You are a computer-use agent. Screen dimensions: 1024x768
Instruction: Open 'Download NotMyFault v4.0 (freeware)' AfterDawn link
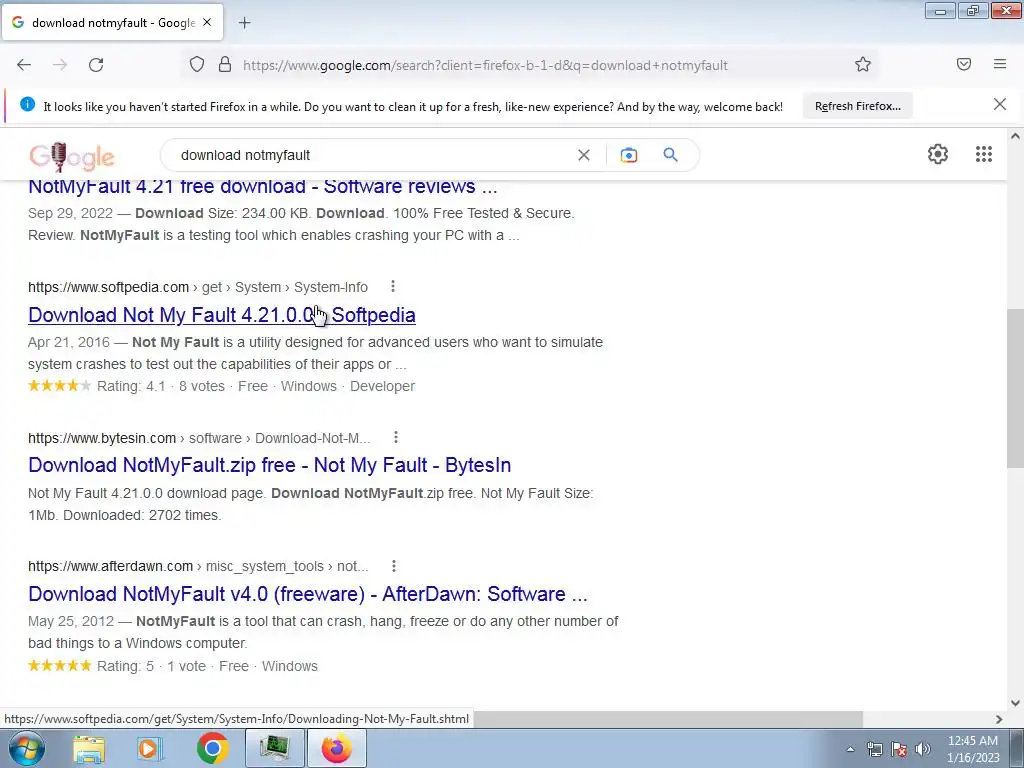pyautogui.click(x=308, y=594)
